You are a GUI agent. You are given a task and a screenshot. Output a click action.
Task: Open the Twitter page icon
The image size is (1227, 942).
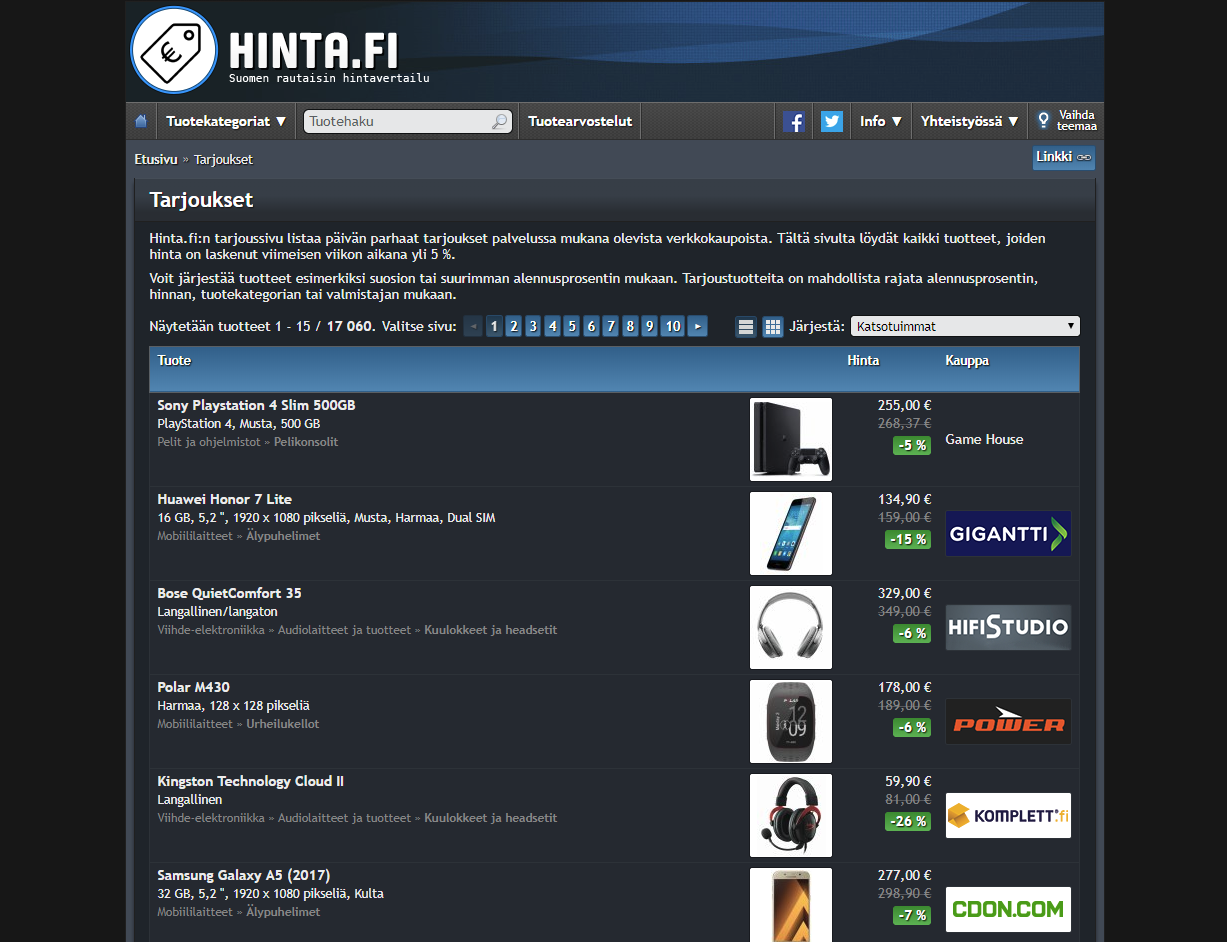832,121
